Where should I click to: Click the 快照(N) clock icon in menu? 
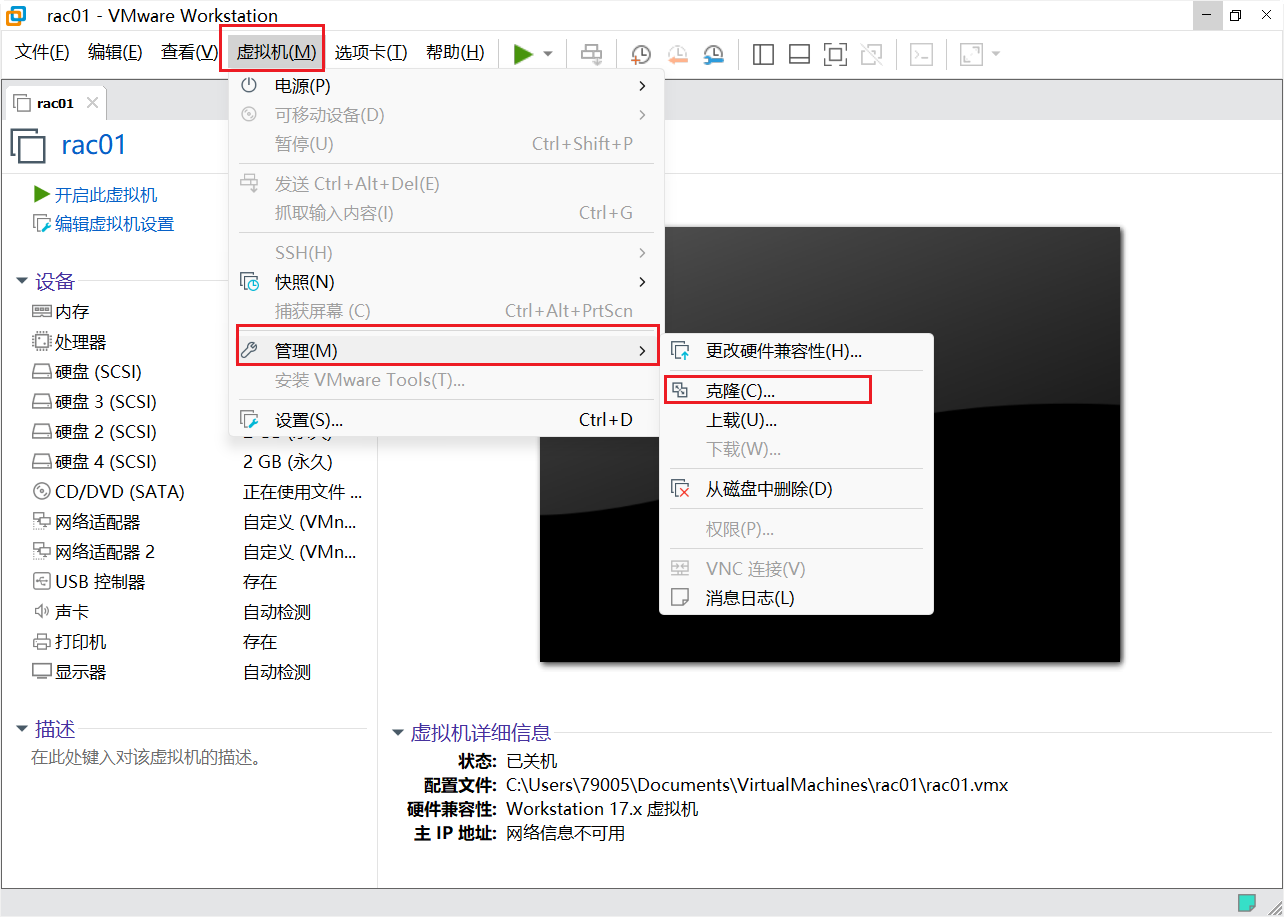coord(250,282)
